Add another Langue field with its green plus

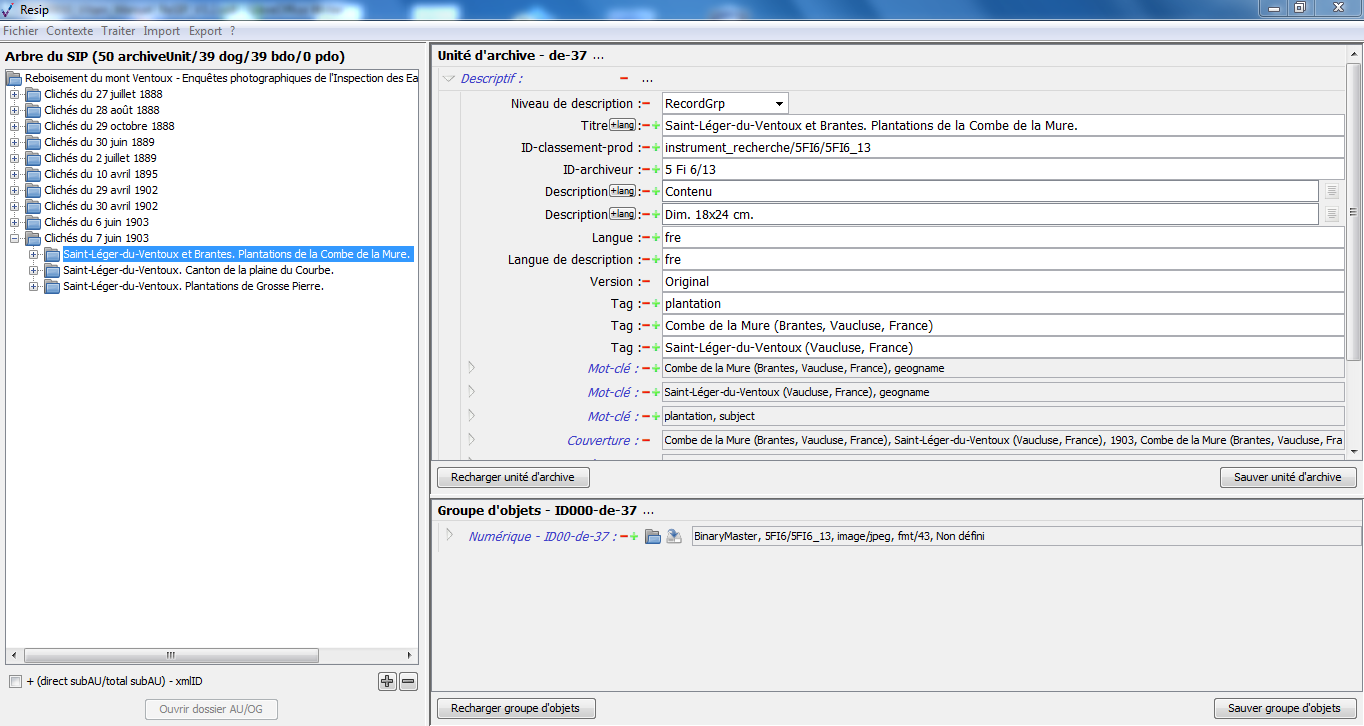coord(656,238)
